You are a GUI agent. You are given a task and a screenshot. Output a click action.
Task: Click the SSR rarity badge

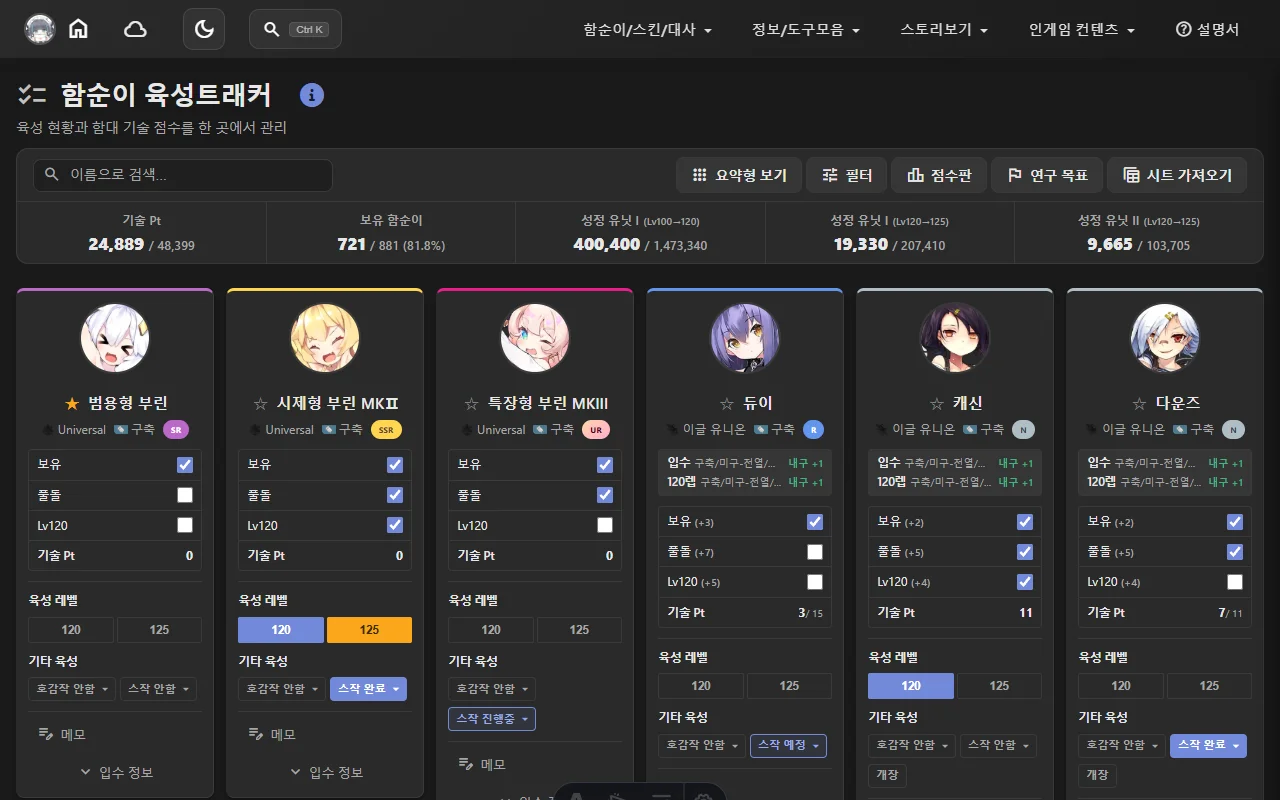point(386,430)
